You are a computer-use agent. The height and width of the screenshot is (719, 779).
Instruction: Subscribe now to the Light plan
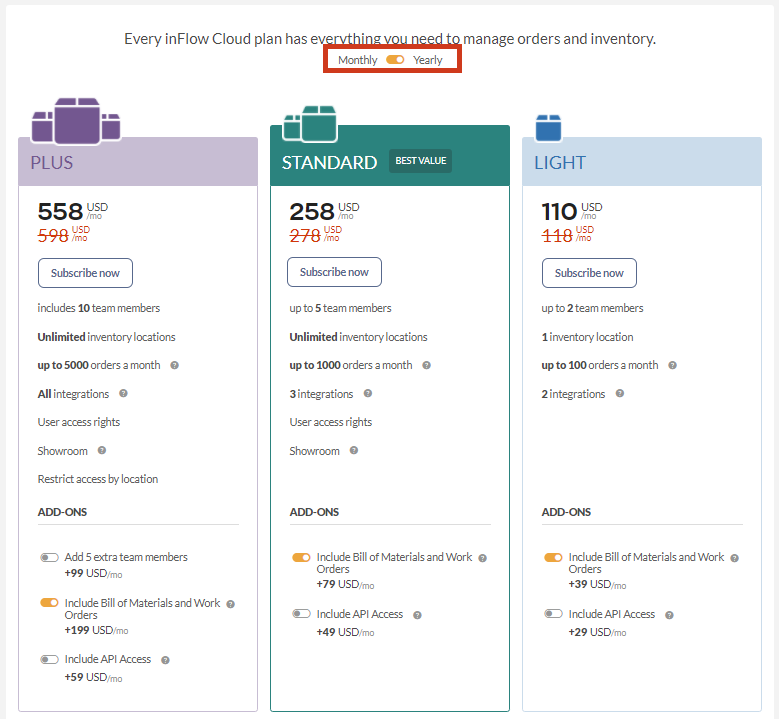[x=589, y=273]
